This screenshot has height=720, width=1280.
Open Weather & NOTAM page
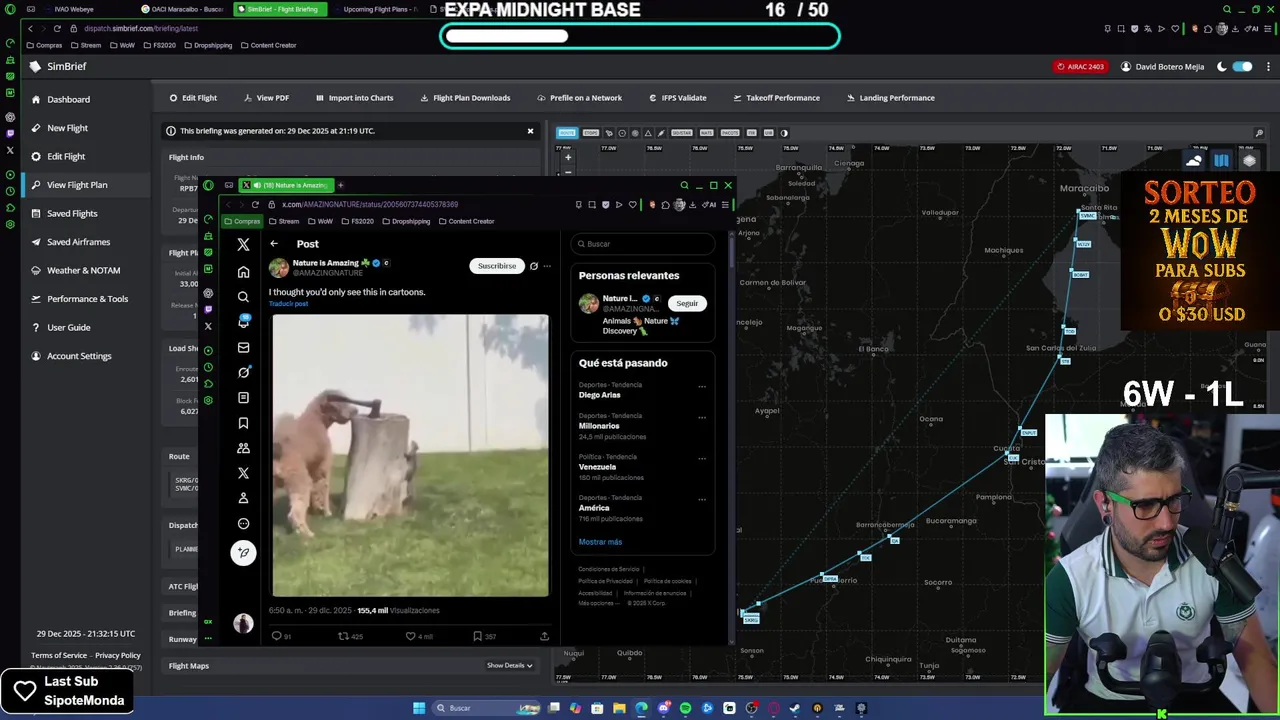tap(83, 270)
